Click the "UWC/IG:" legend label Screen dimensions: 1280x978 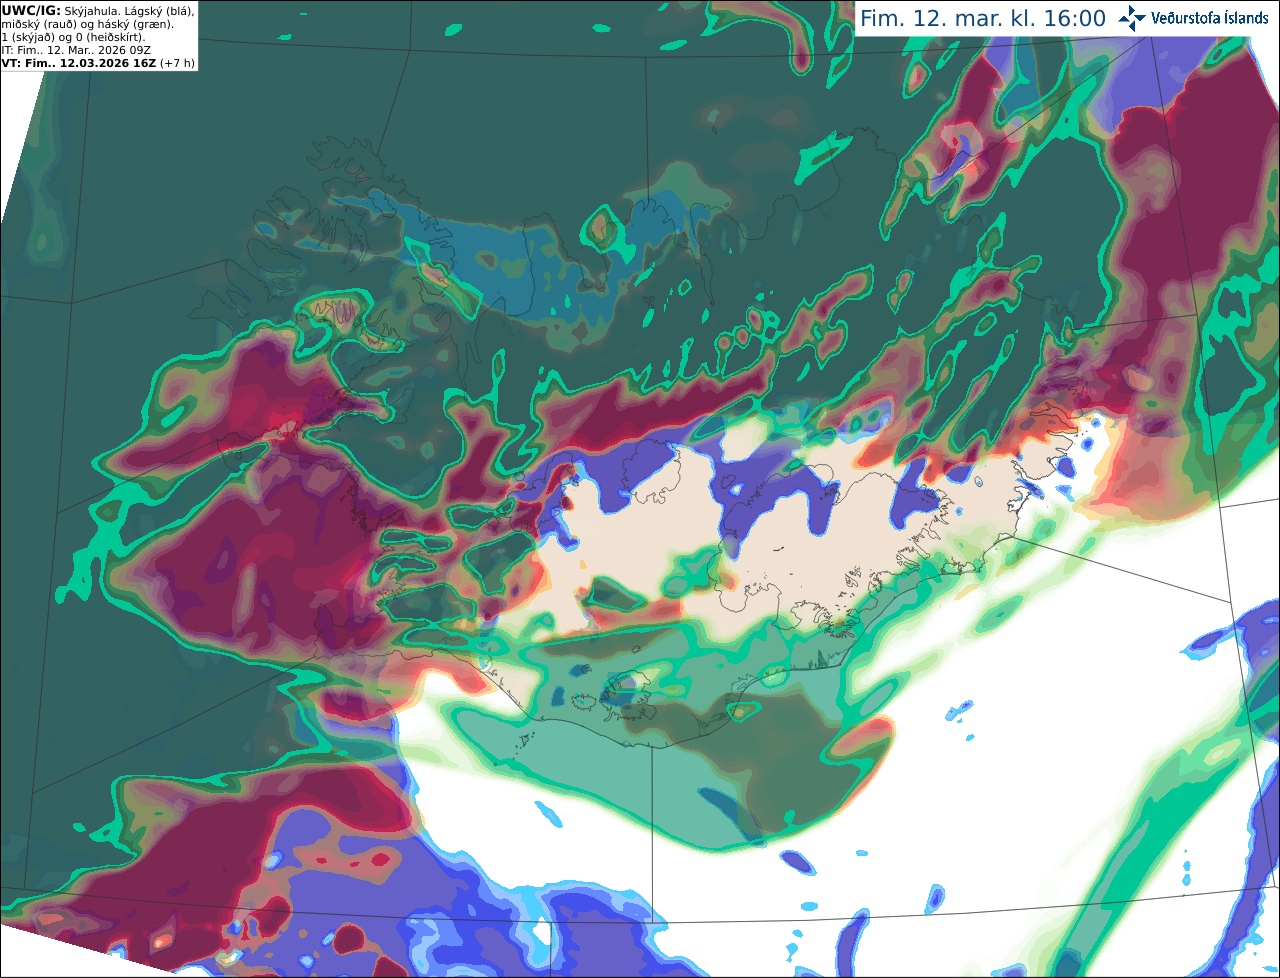(31, 10)
